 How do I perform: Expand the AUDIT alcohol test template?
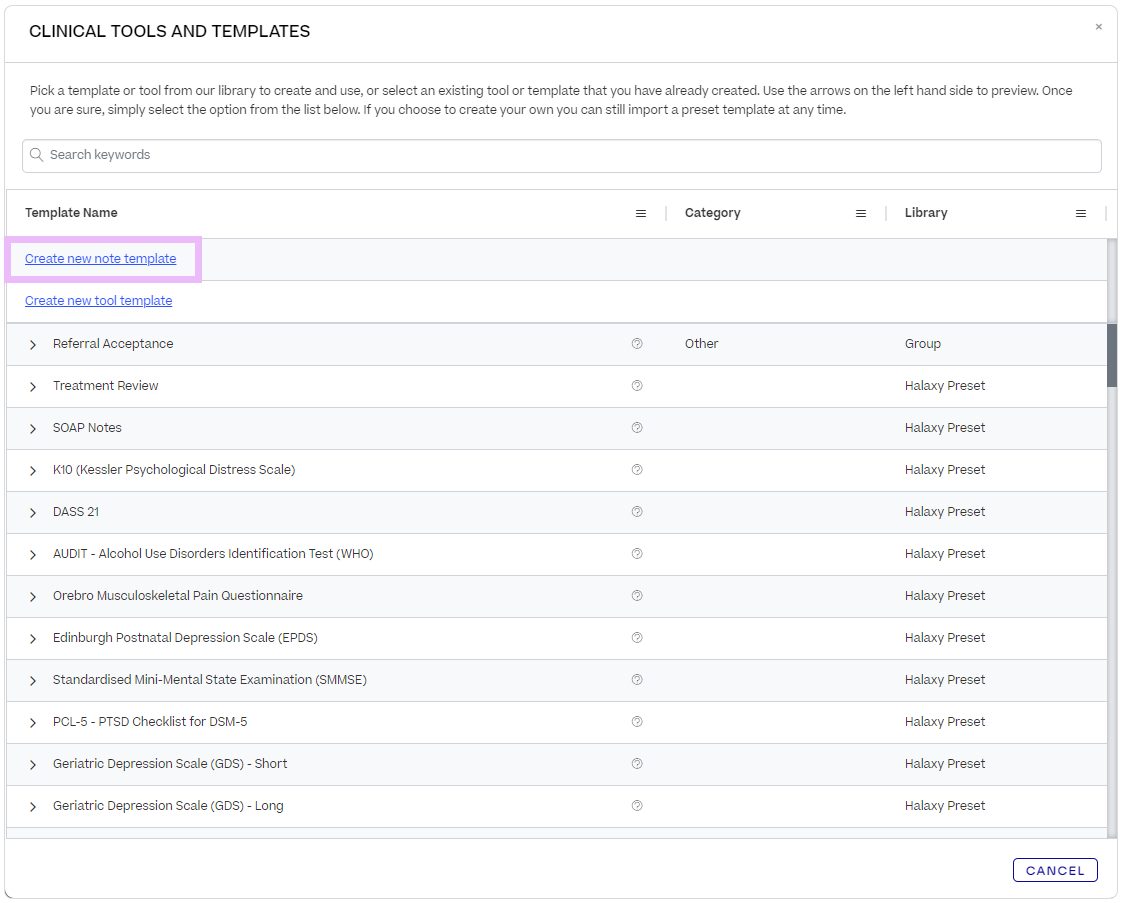point(33,553)
